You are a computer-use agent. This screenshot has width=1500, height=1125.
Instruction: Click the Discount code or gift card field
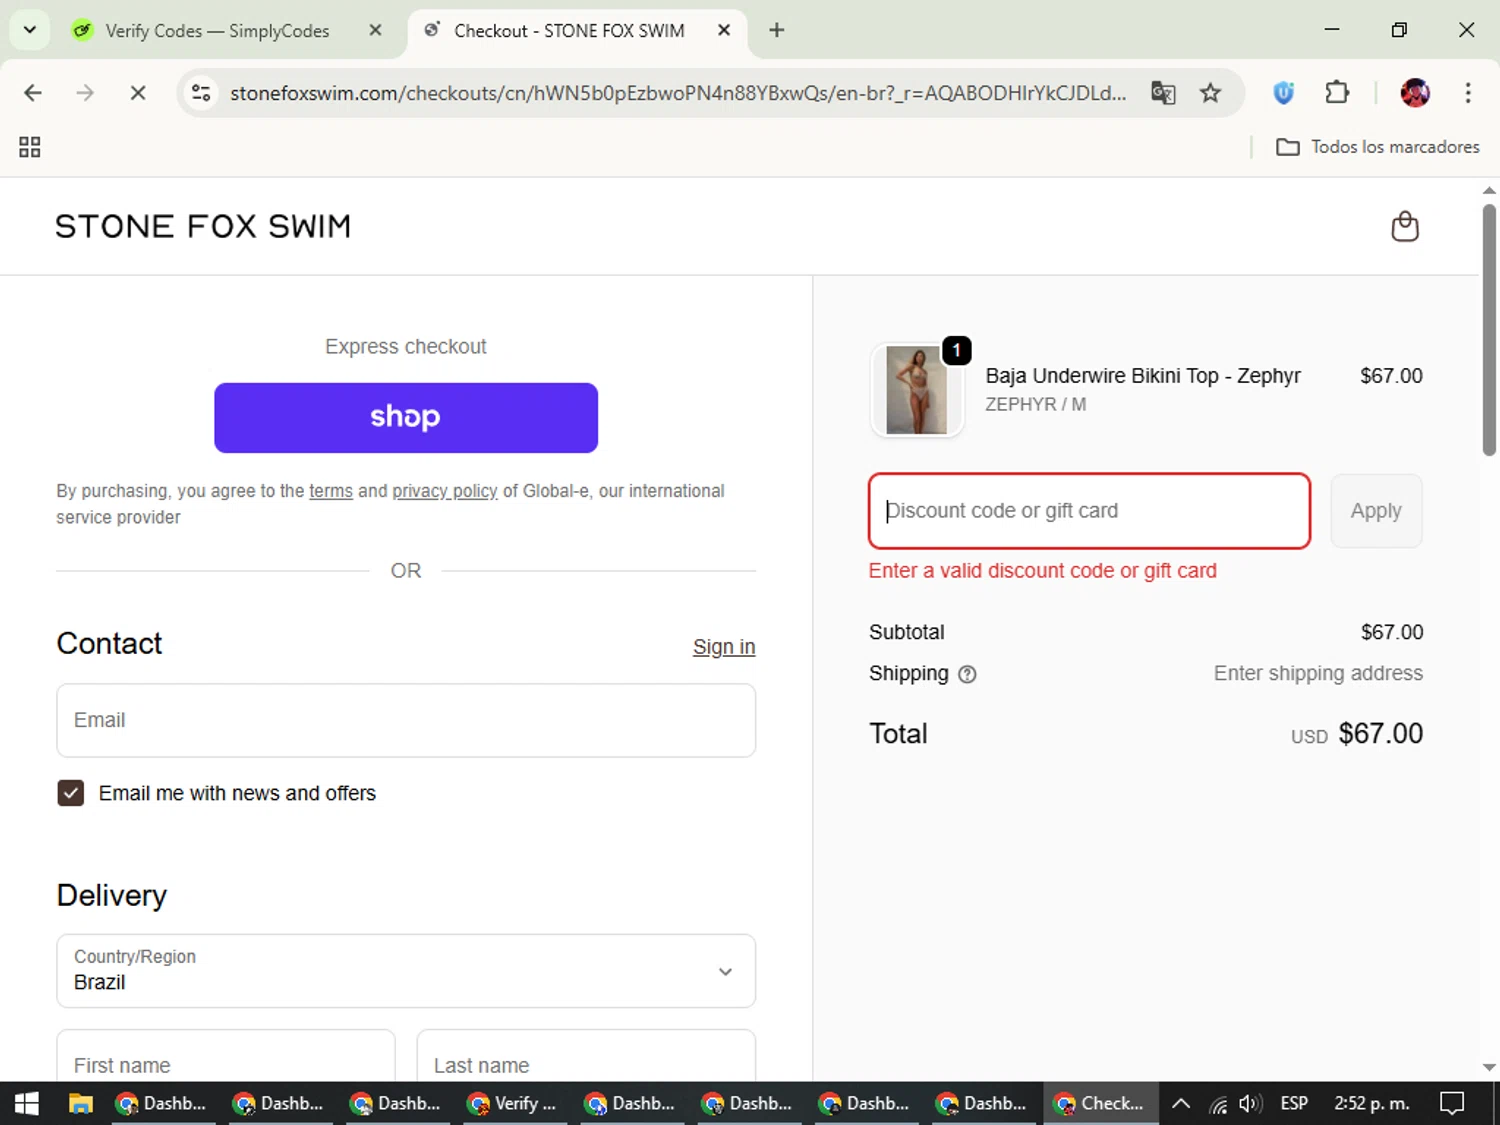click(x=1090, y=511)
